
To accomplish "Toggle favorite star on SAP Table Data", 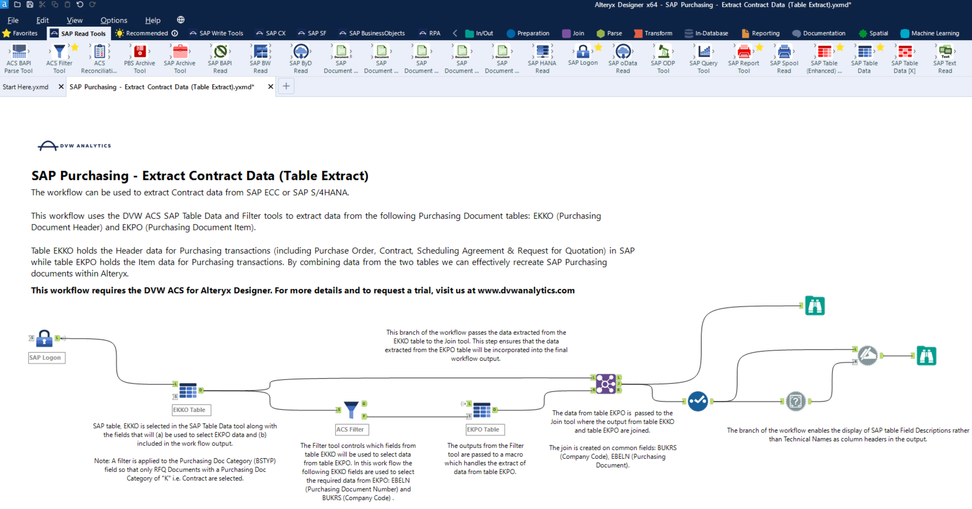I will [880, 47].
